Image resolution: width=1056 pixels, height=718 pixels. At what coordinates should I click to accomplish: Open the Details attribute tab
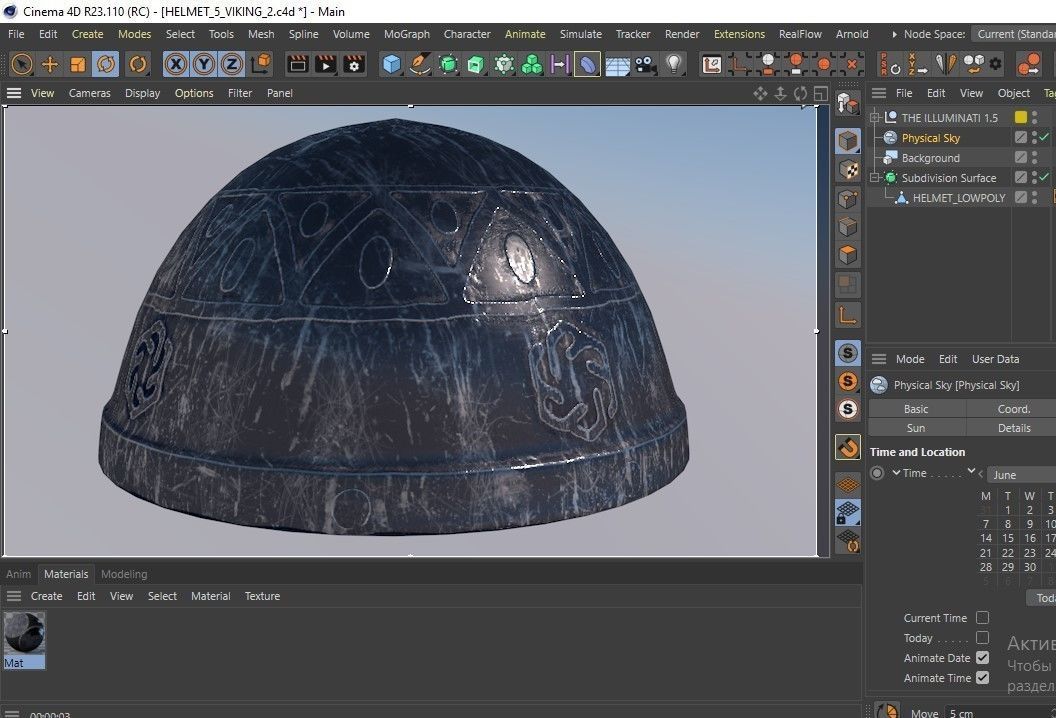(x=1014, y=428)
